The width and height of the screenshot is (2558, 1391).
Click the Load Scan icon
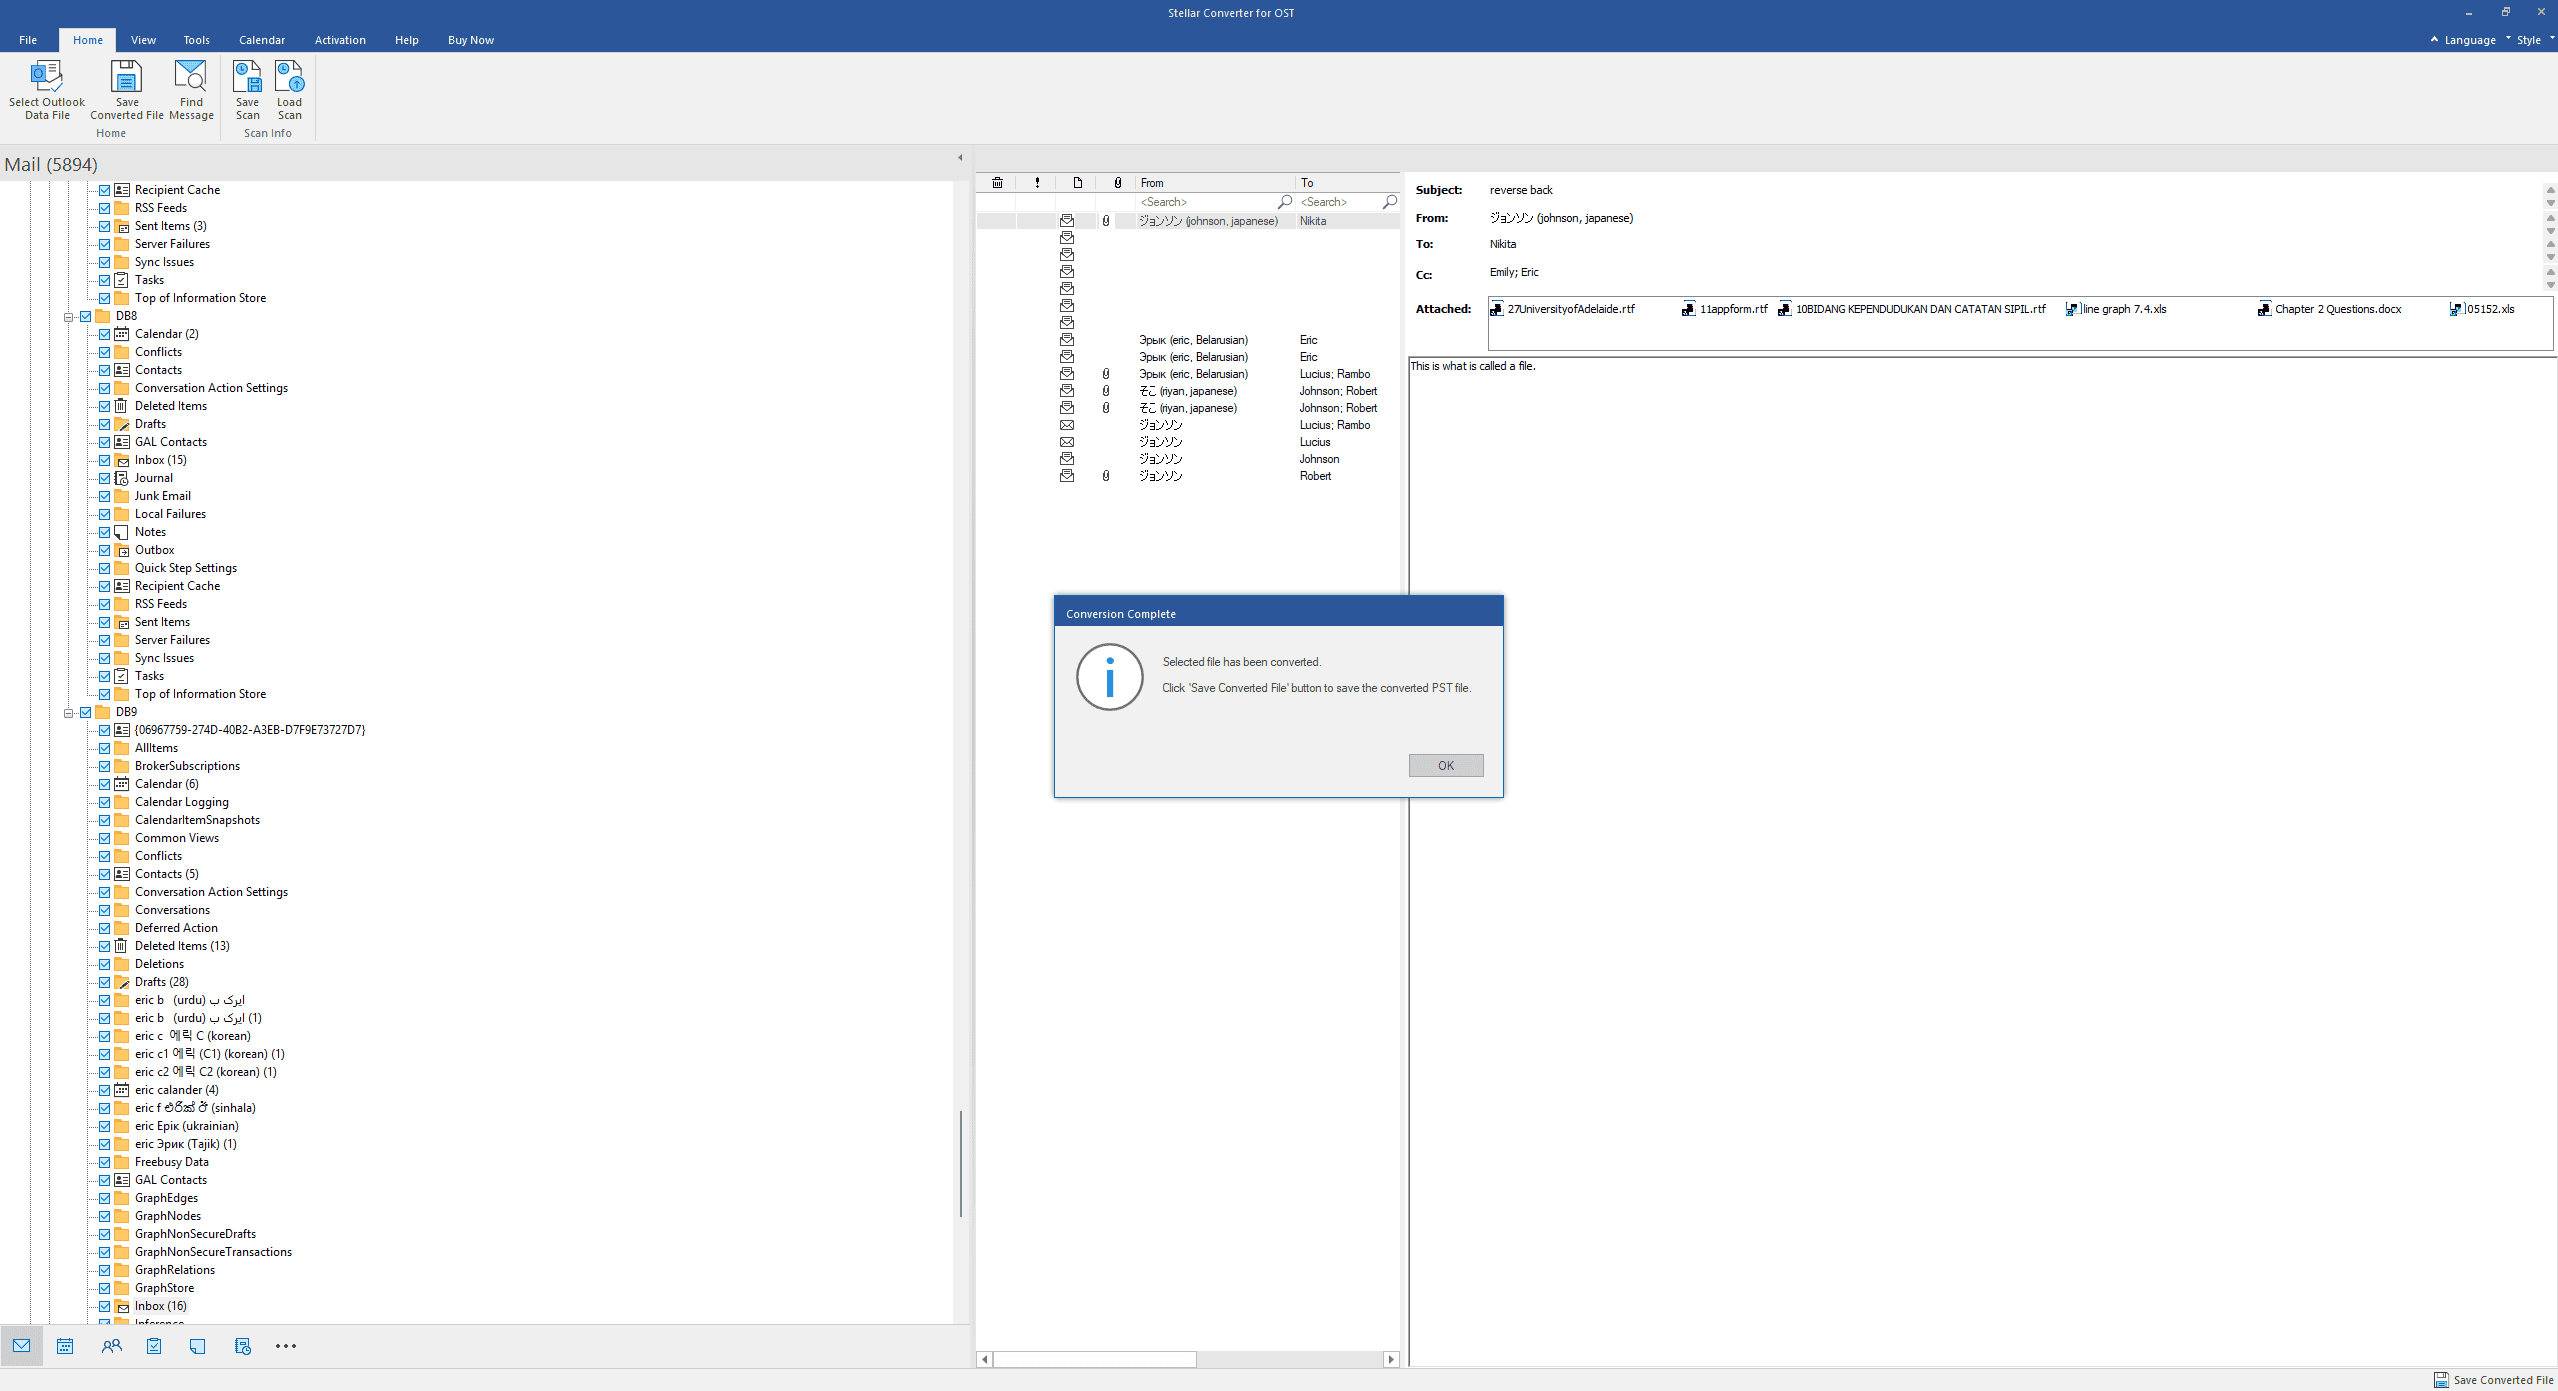tap(289, 90)
